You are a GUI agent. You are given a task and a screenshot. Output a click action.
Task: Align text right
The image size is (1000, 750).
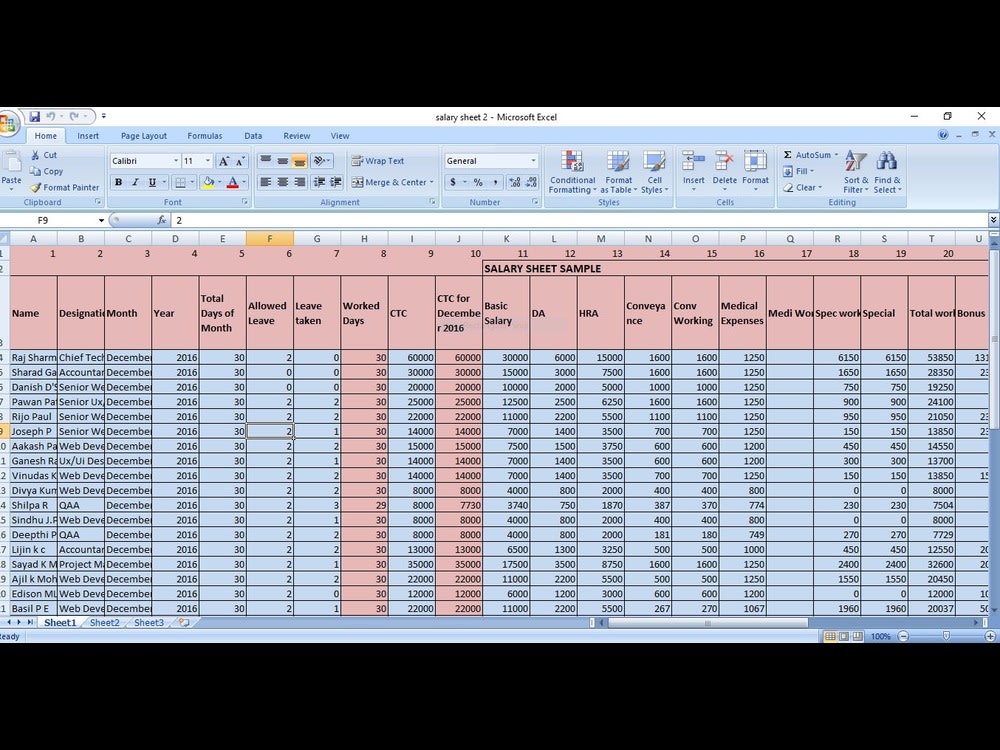coord(299,182)
